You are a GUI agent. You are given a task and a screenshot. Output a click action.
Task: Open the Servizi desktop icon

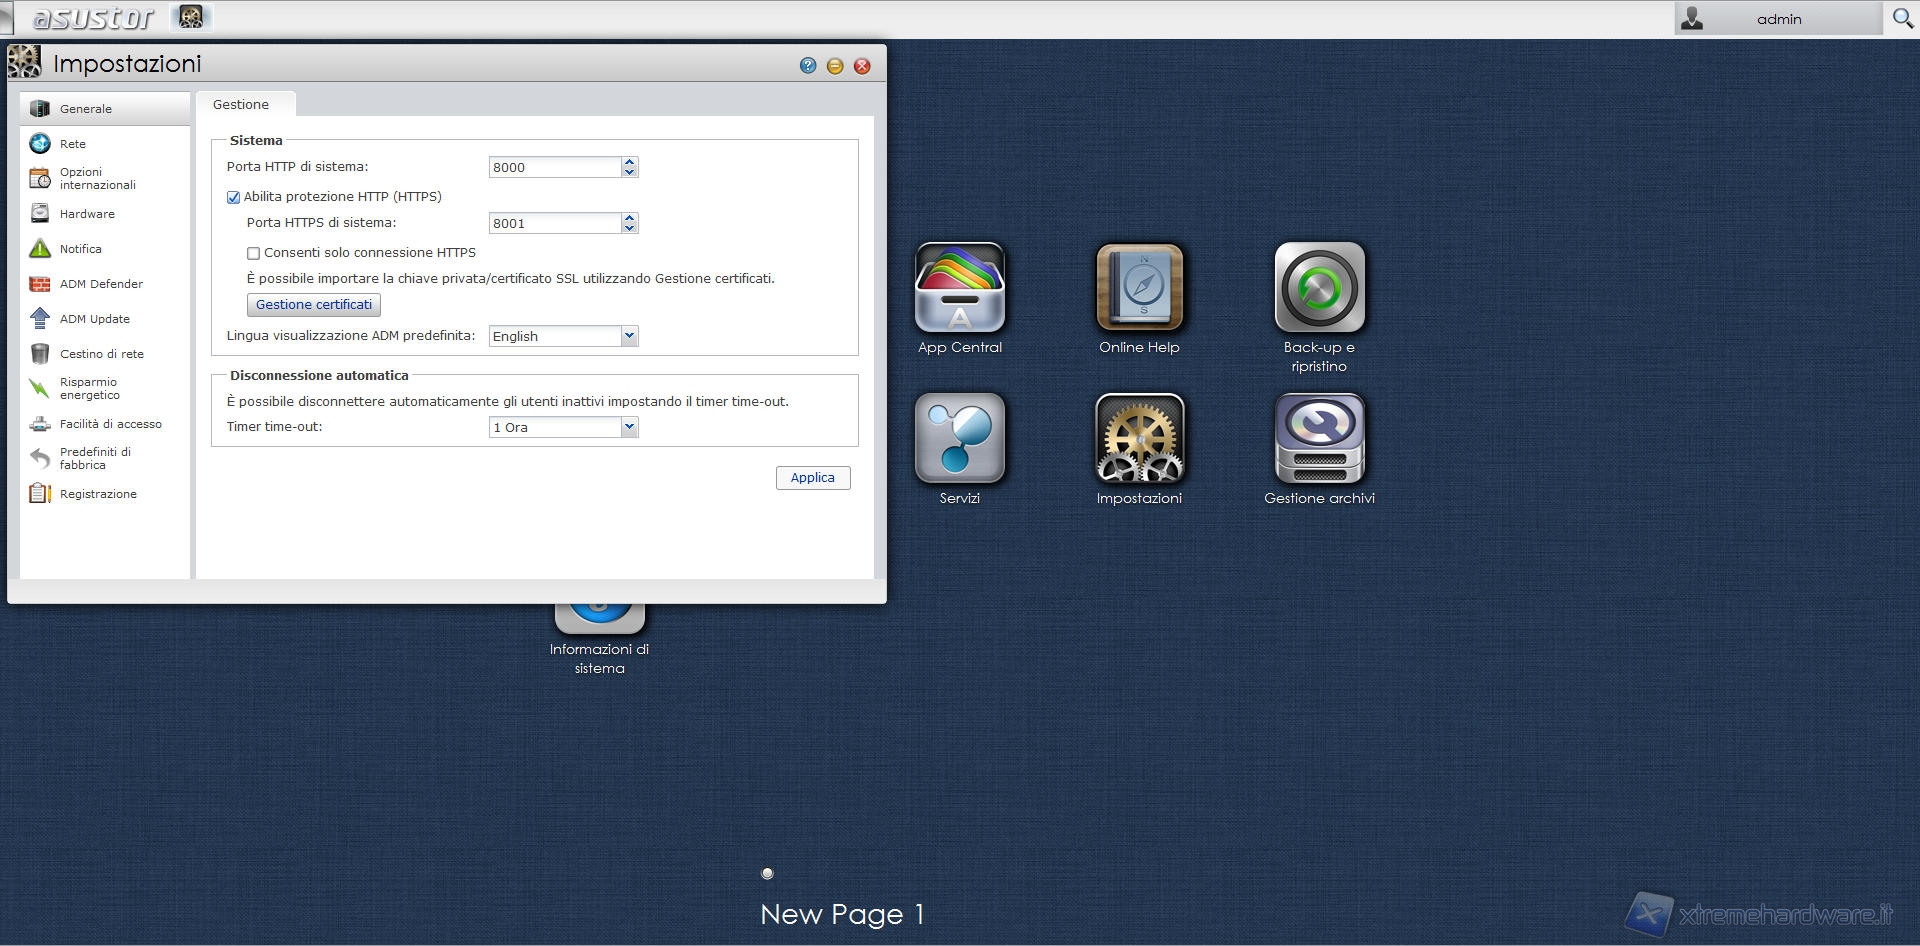(x=959, y=439)
